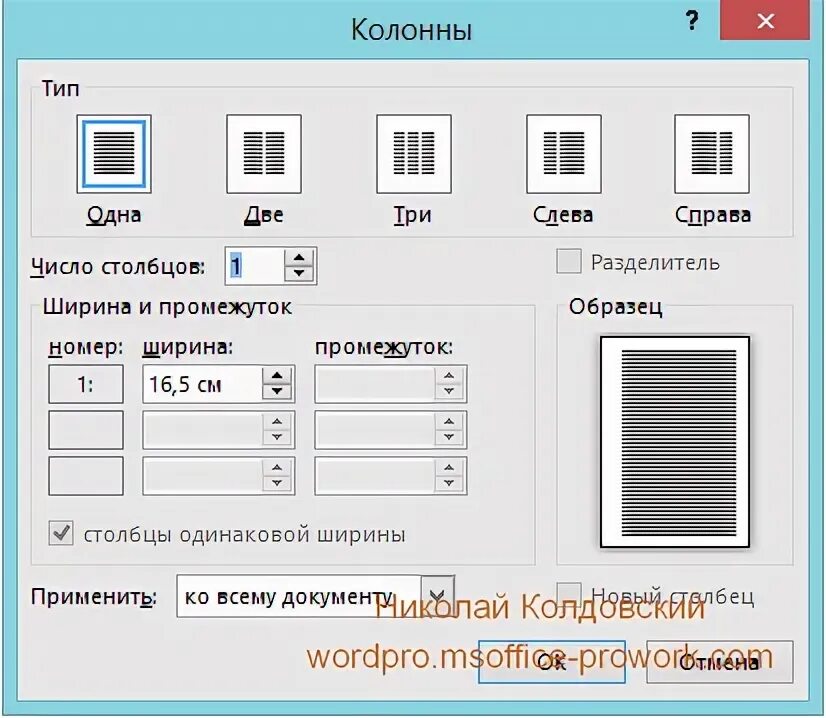Select the Одна single-column preset icon
The width and height of the screenshot is (826, 718).
(114, 154)
